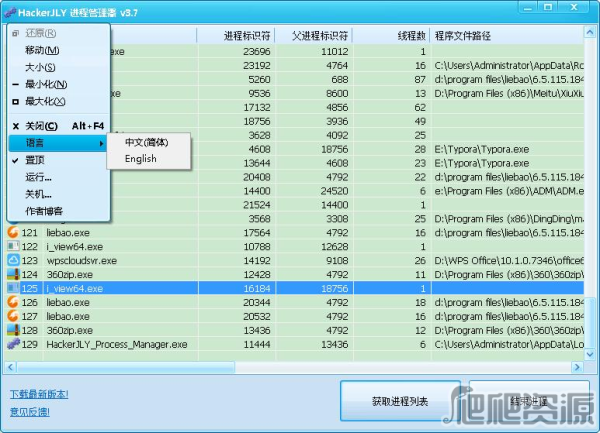Click the horizontal scrollbar right arrow
This screenshot has width=600, height=433.
coord(577,367)
